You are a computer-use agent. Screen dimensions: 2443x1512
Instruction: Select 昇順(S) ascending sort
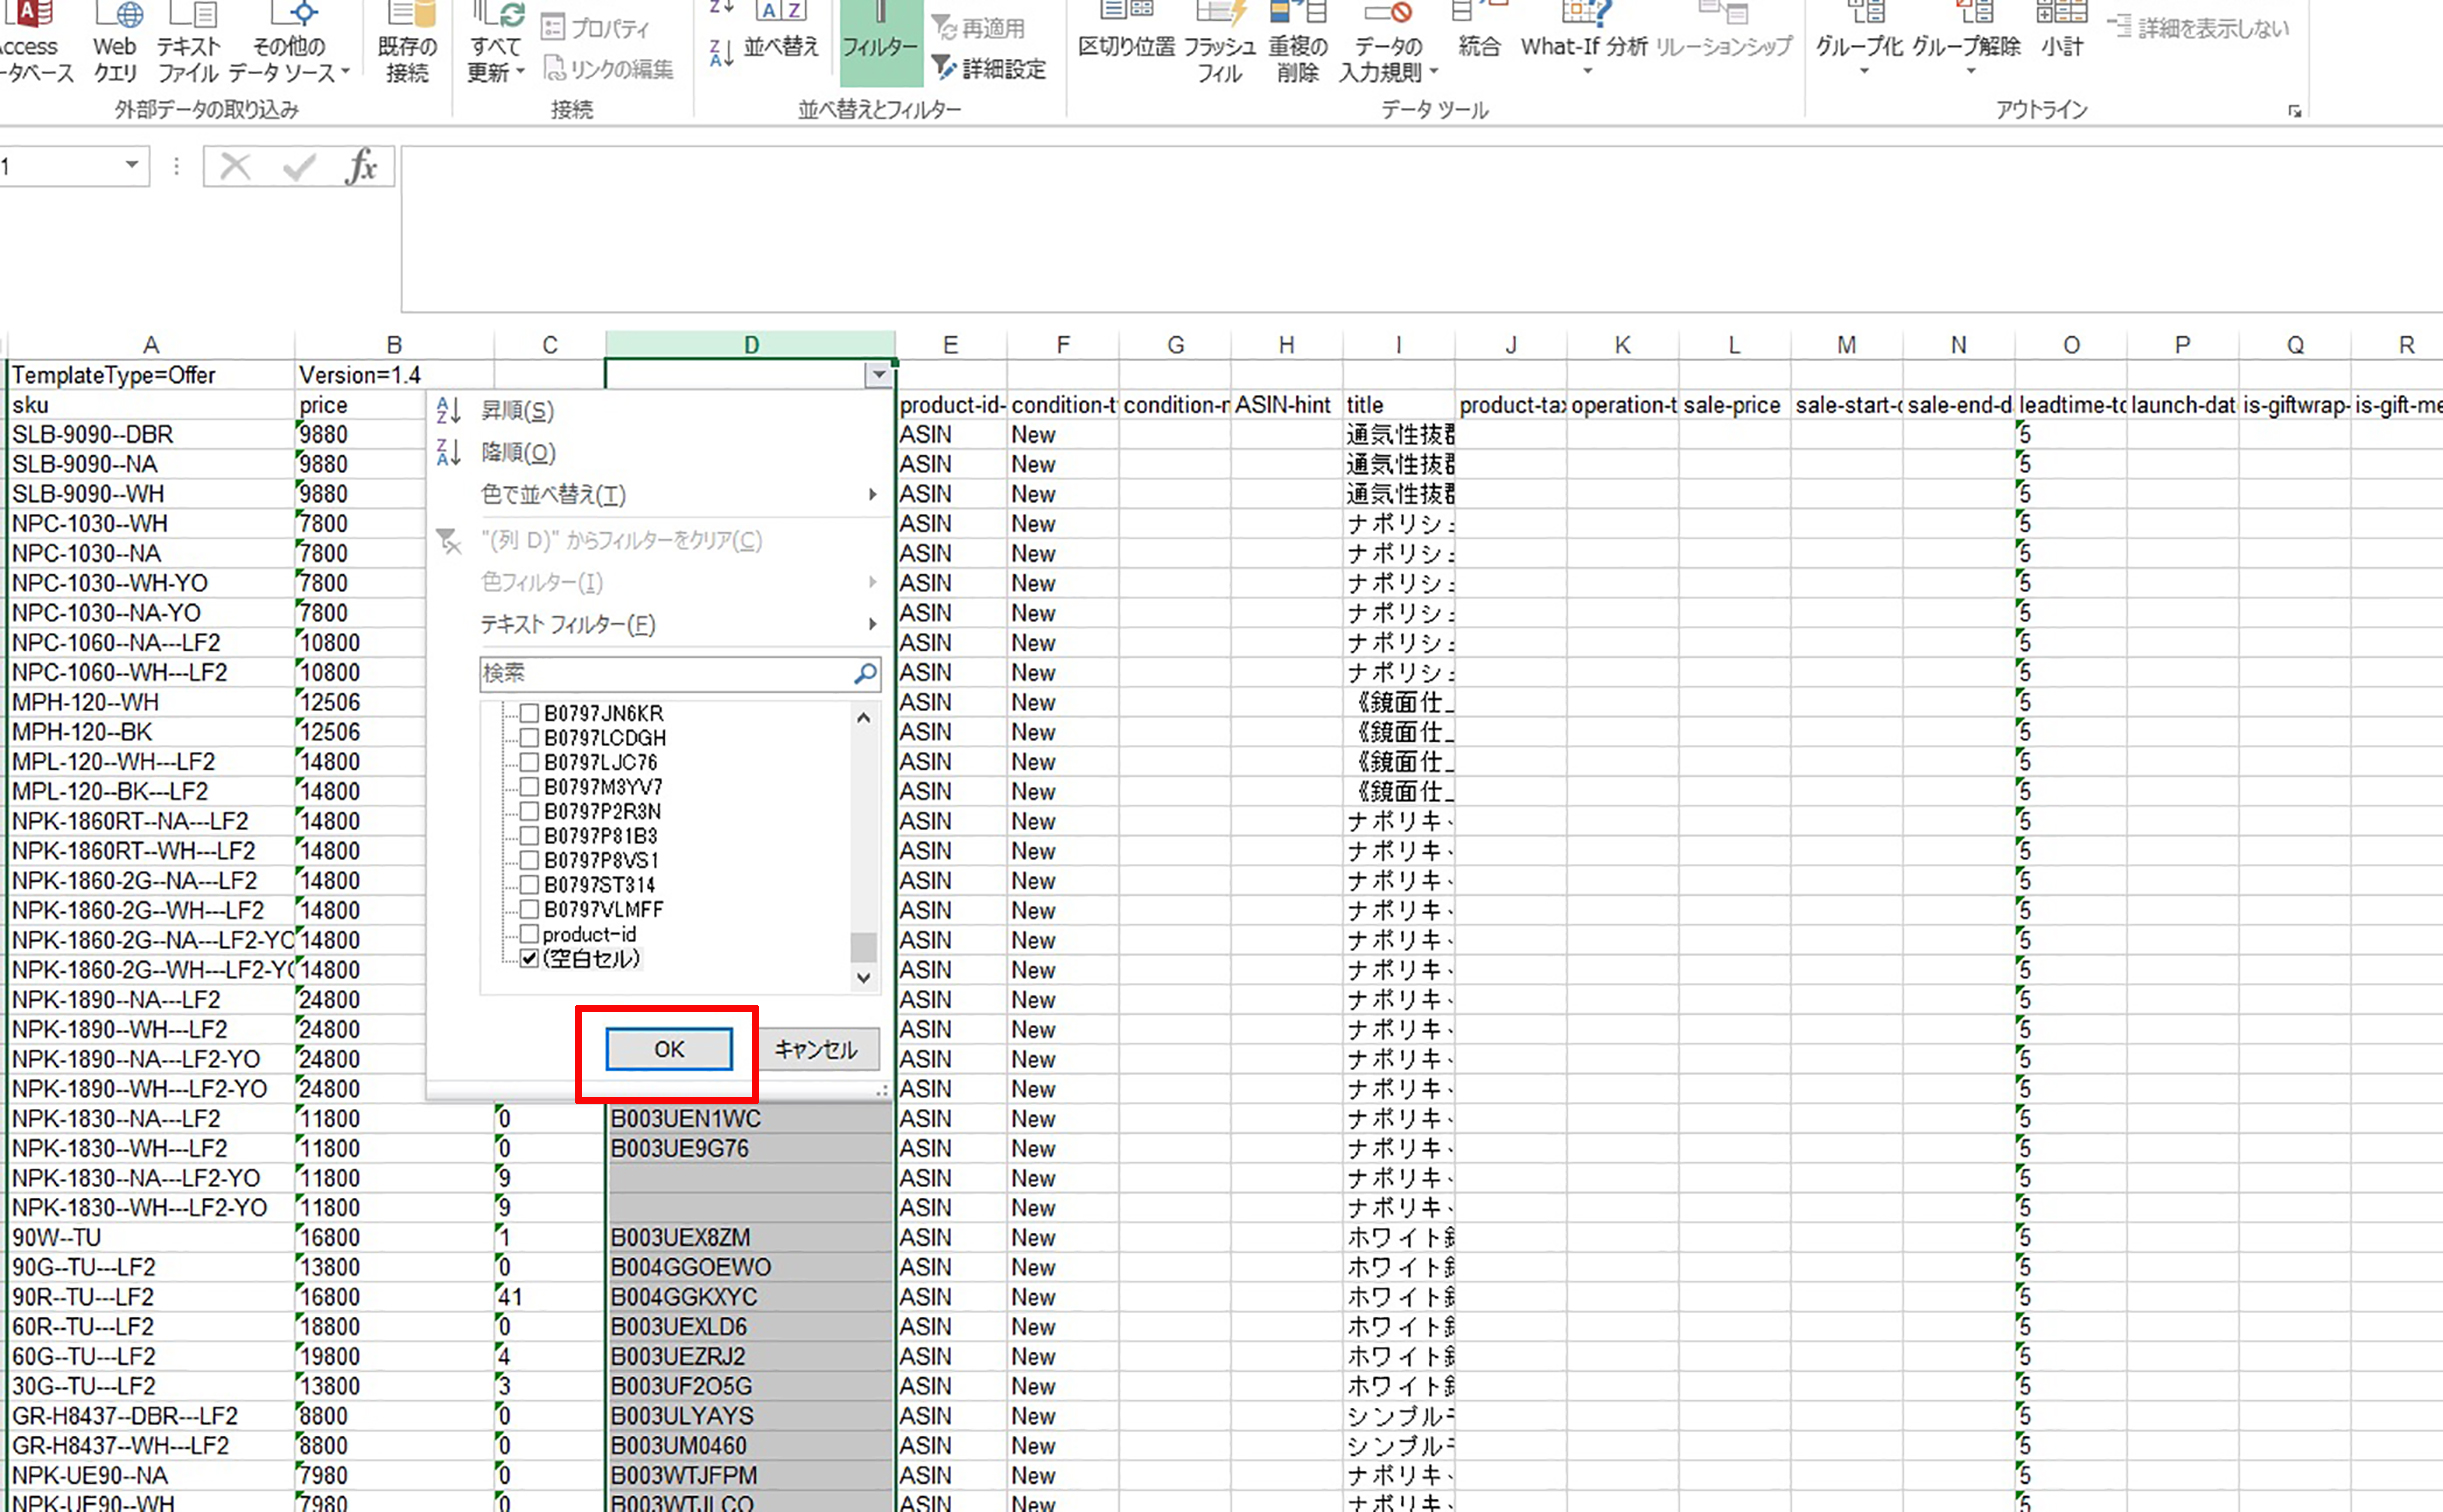(518, 410)
